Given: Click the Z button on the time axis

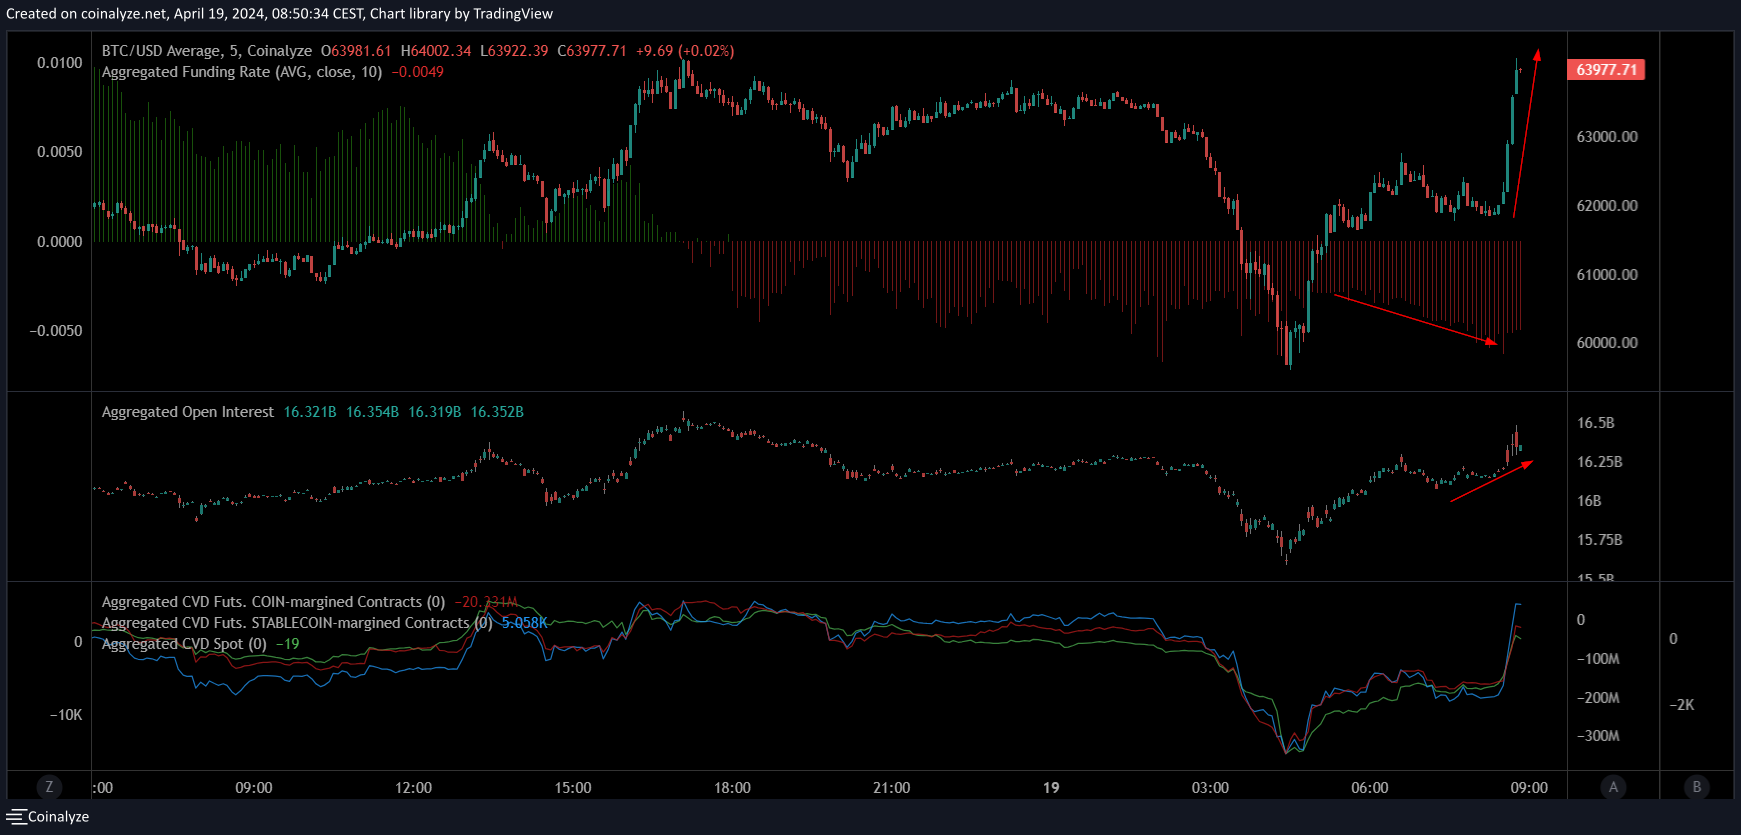Looking at the screenshot, I should tap(49, 787).
